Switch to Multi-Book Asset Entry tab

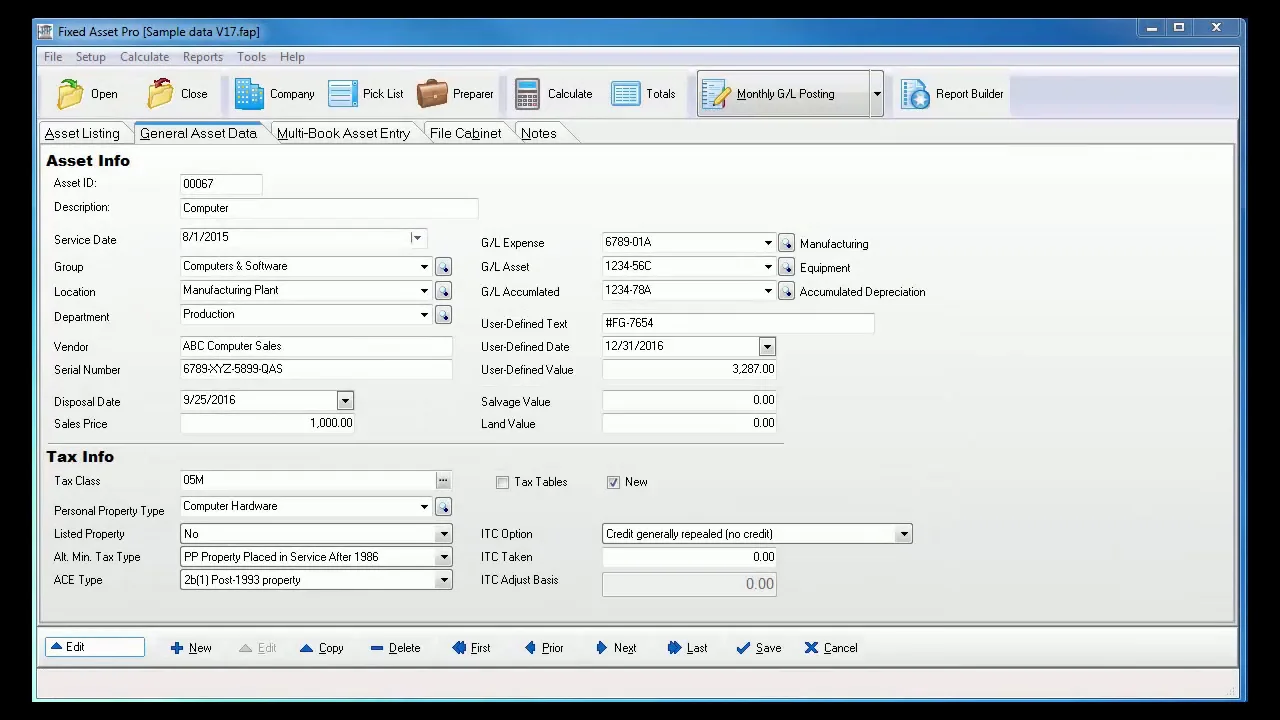click(x=343, y=133)
